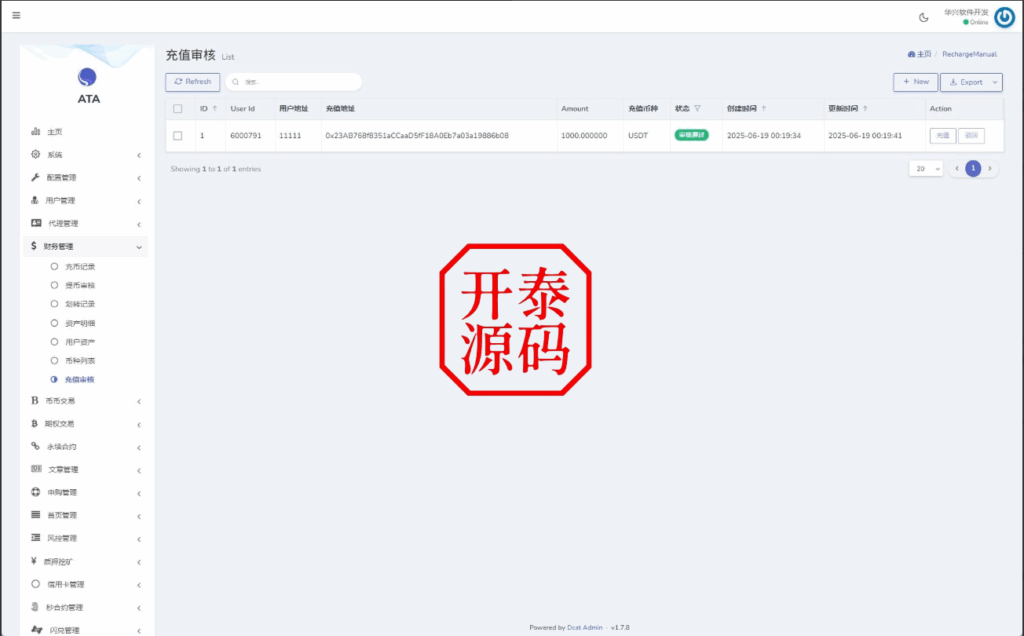Sort table by ID column arrow
Image resolution: width=1024 pixels, height=636 pixels.
(x=214, y=108)
